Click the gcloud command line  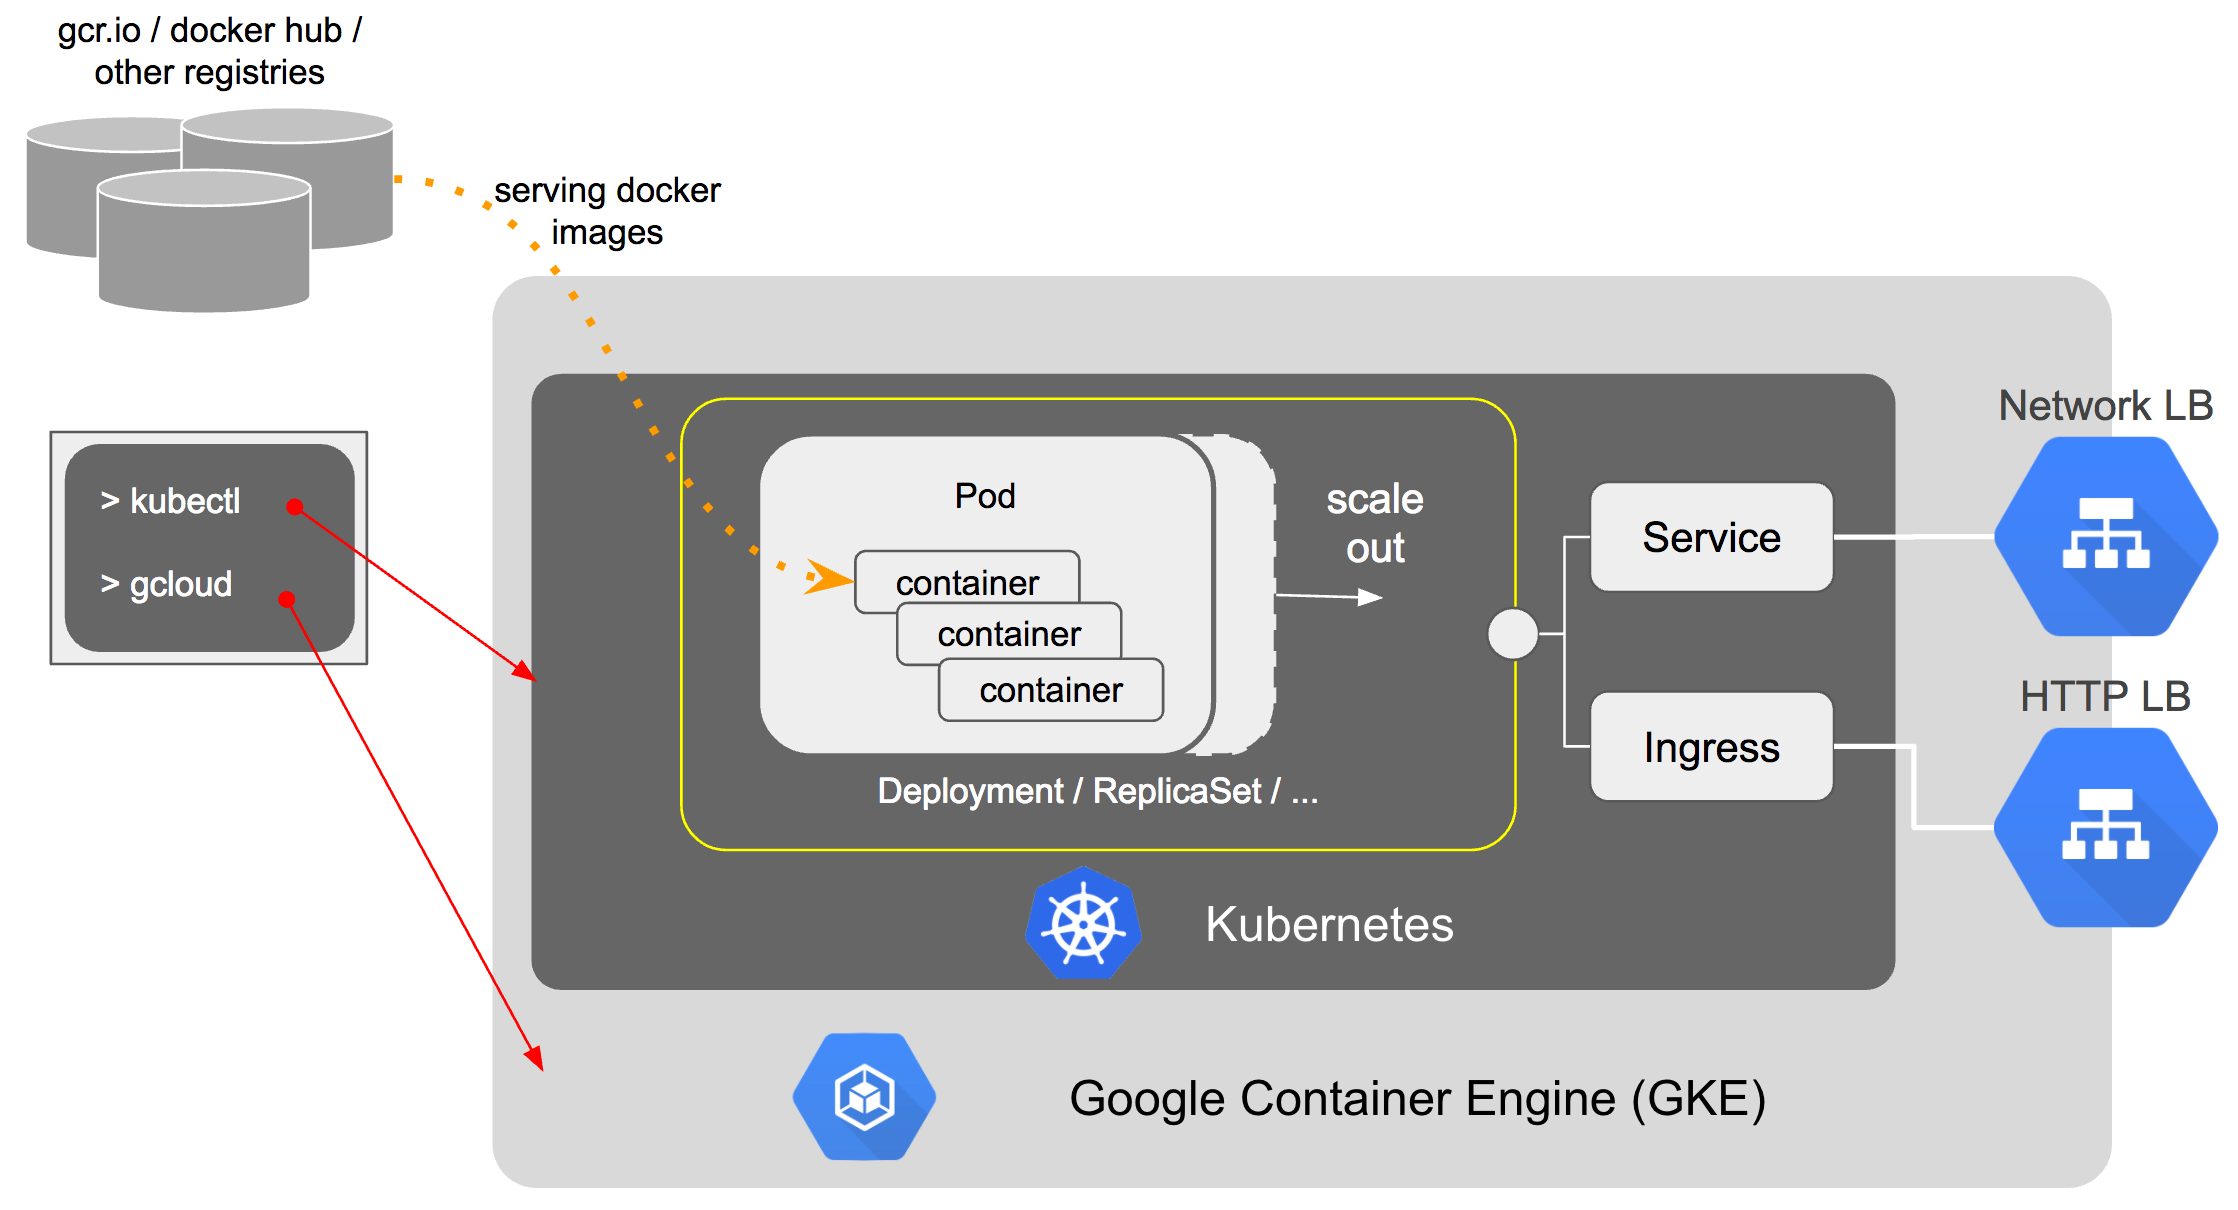coord(167,584)
